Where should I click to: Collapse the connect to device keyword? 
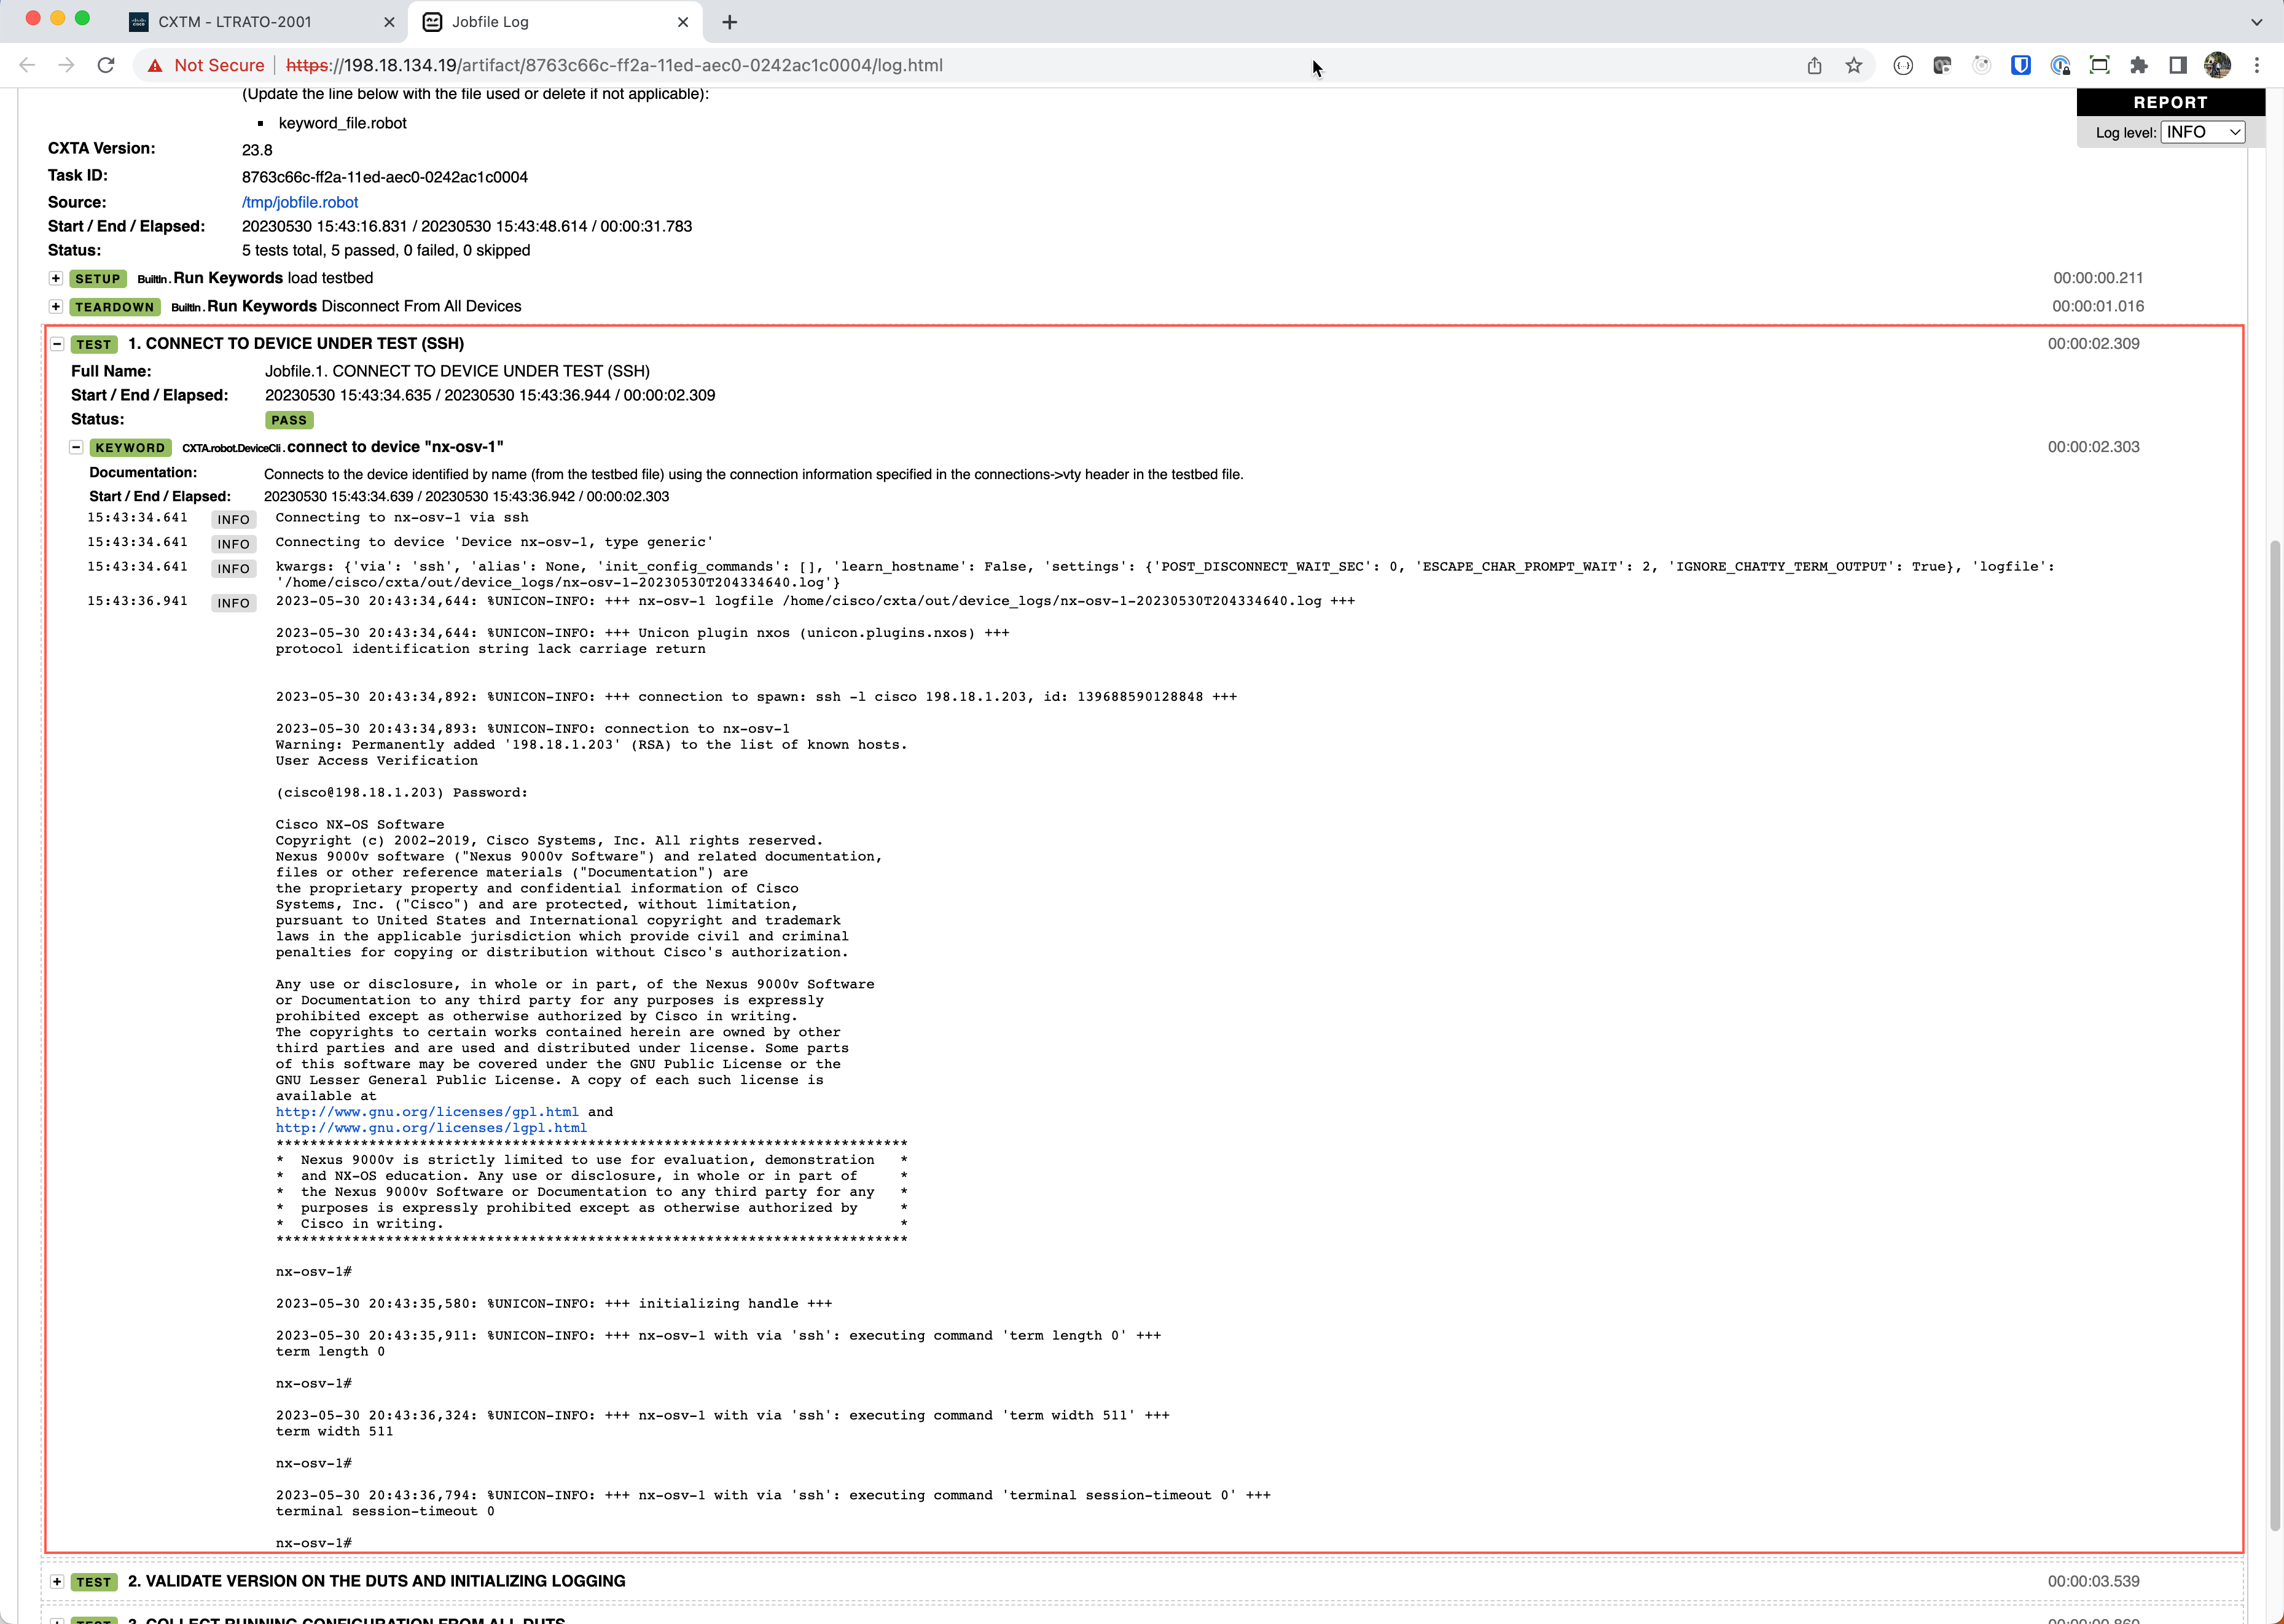(x=76, y=447)
